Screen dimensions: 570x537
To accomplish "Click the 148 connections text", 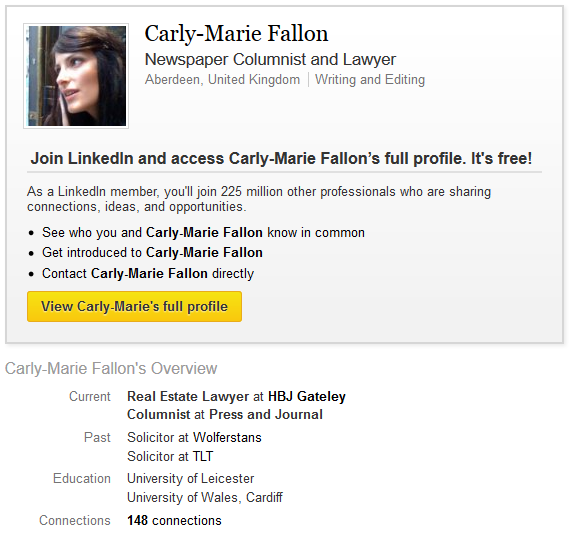I will tap(174, 521).
